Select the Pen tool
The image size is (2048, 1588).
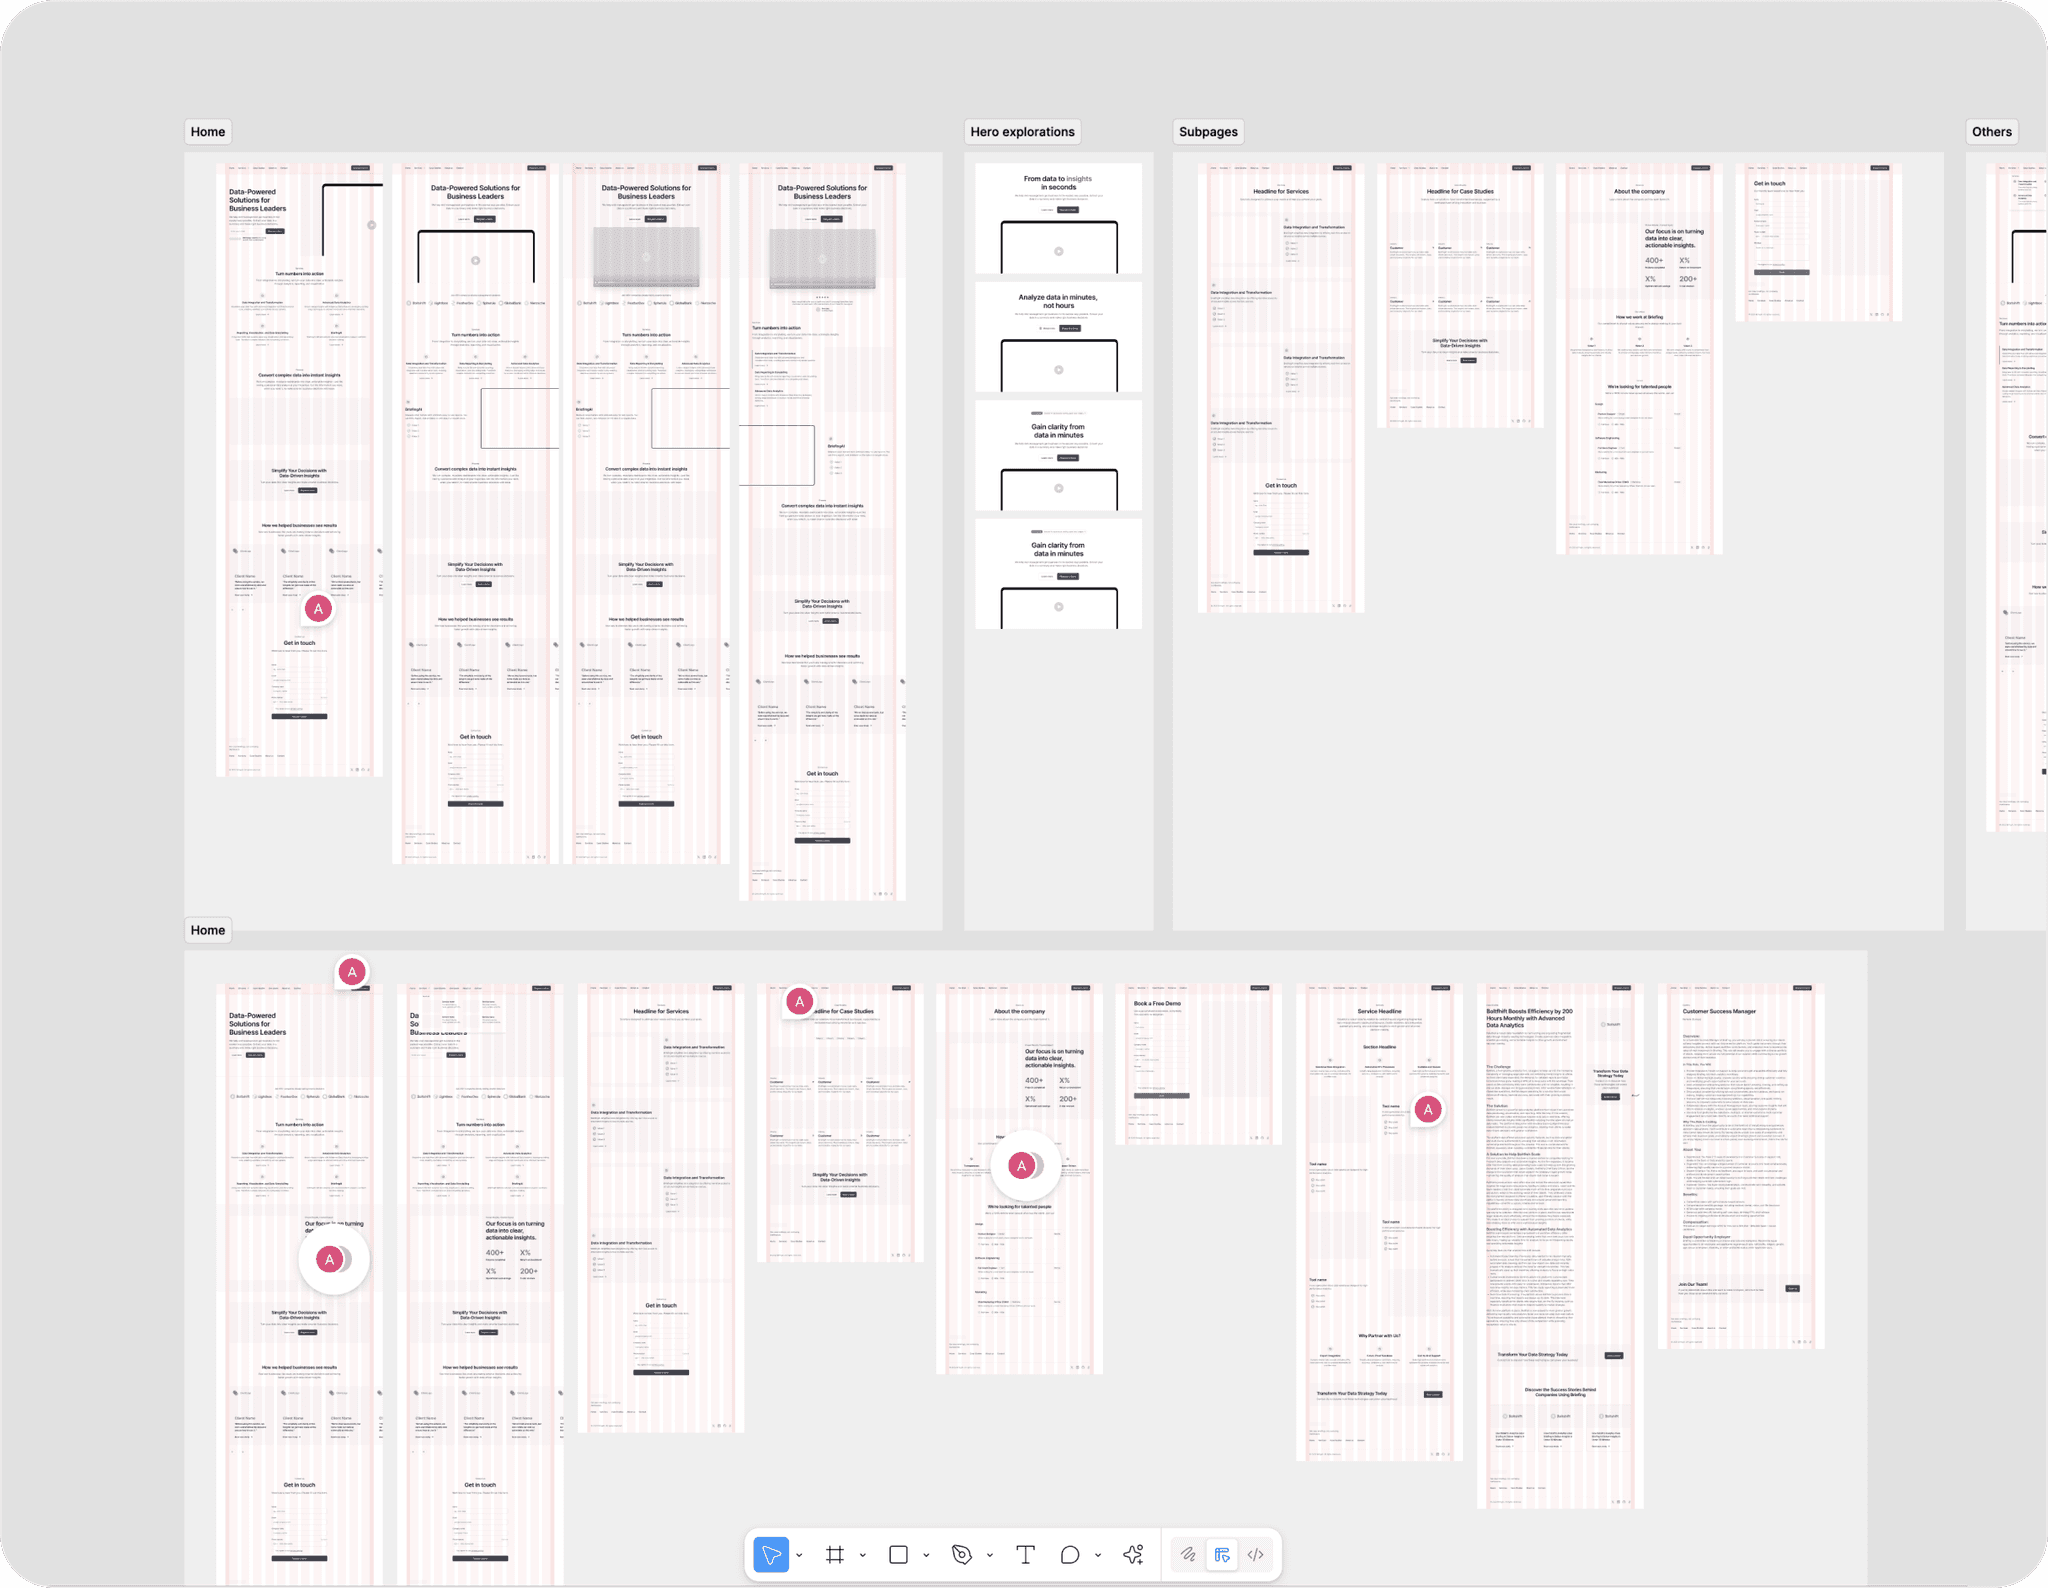click(962, 1554)
